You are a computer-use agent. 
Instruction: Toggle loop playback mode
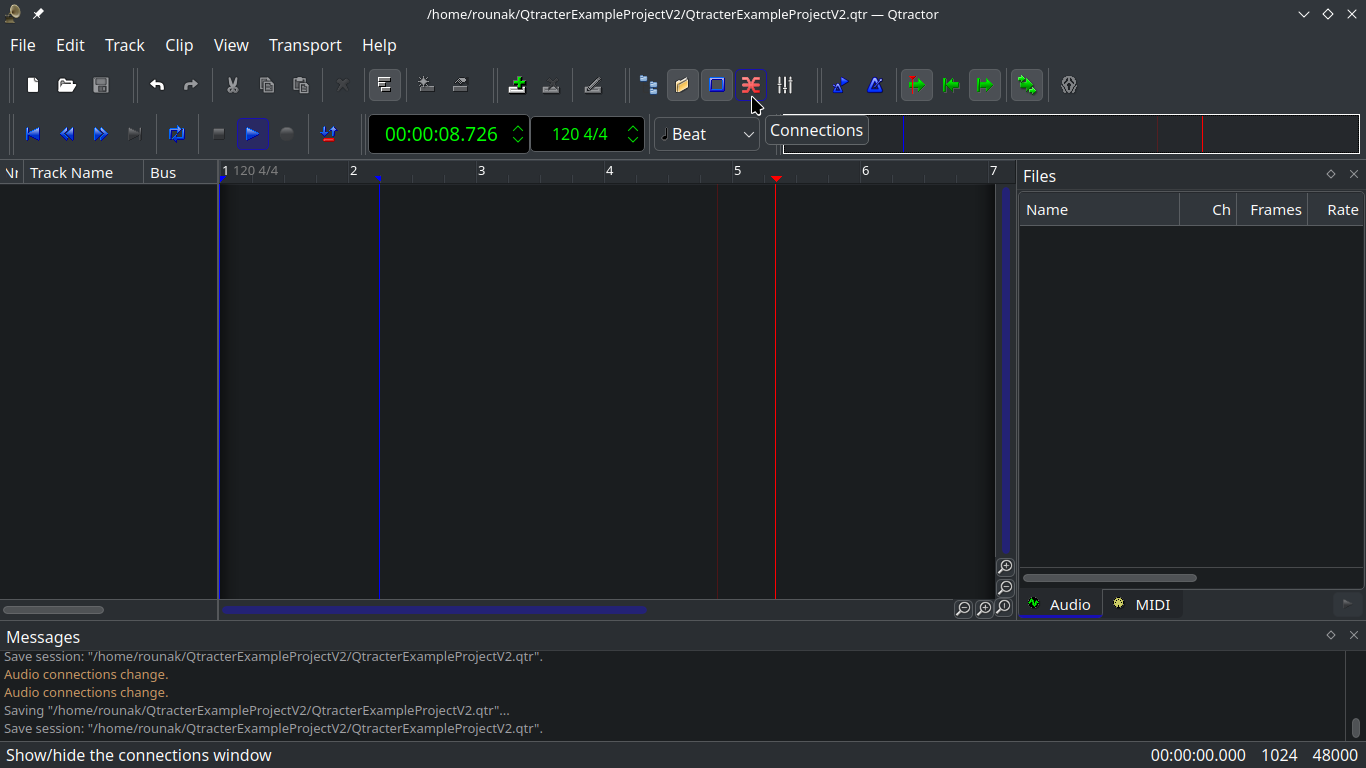pos(177,134)
